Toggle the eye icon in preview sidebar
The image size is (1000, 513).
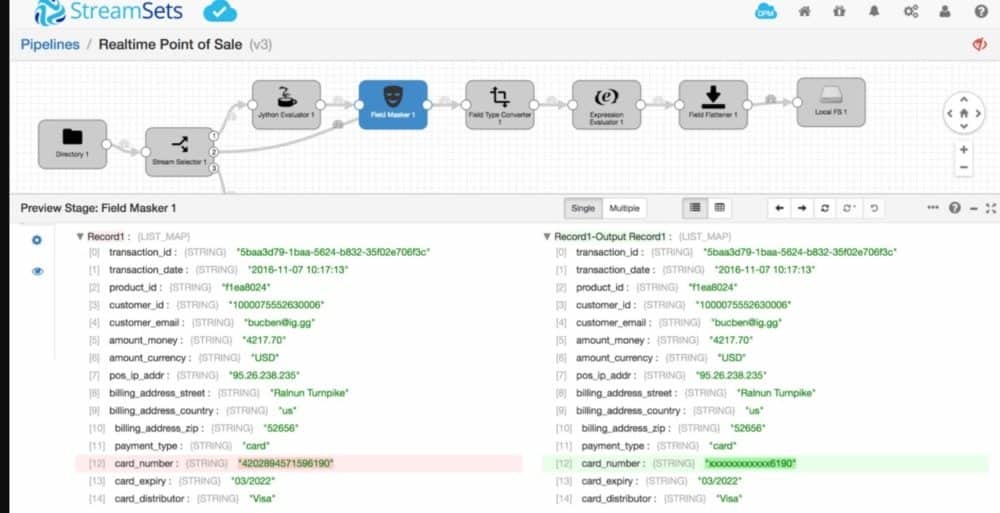click(37, 271)
